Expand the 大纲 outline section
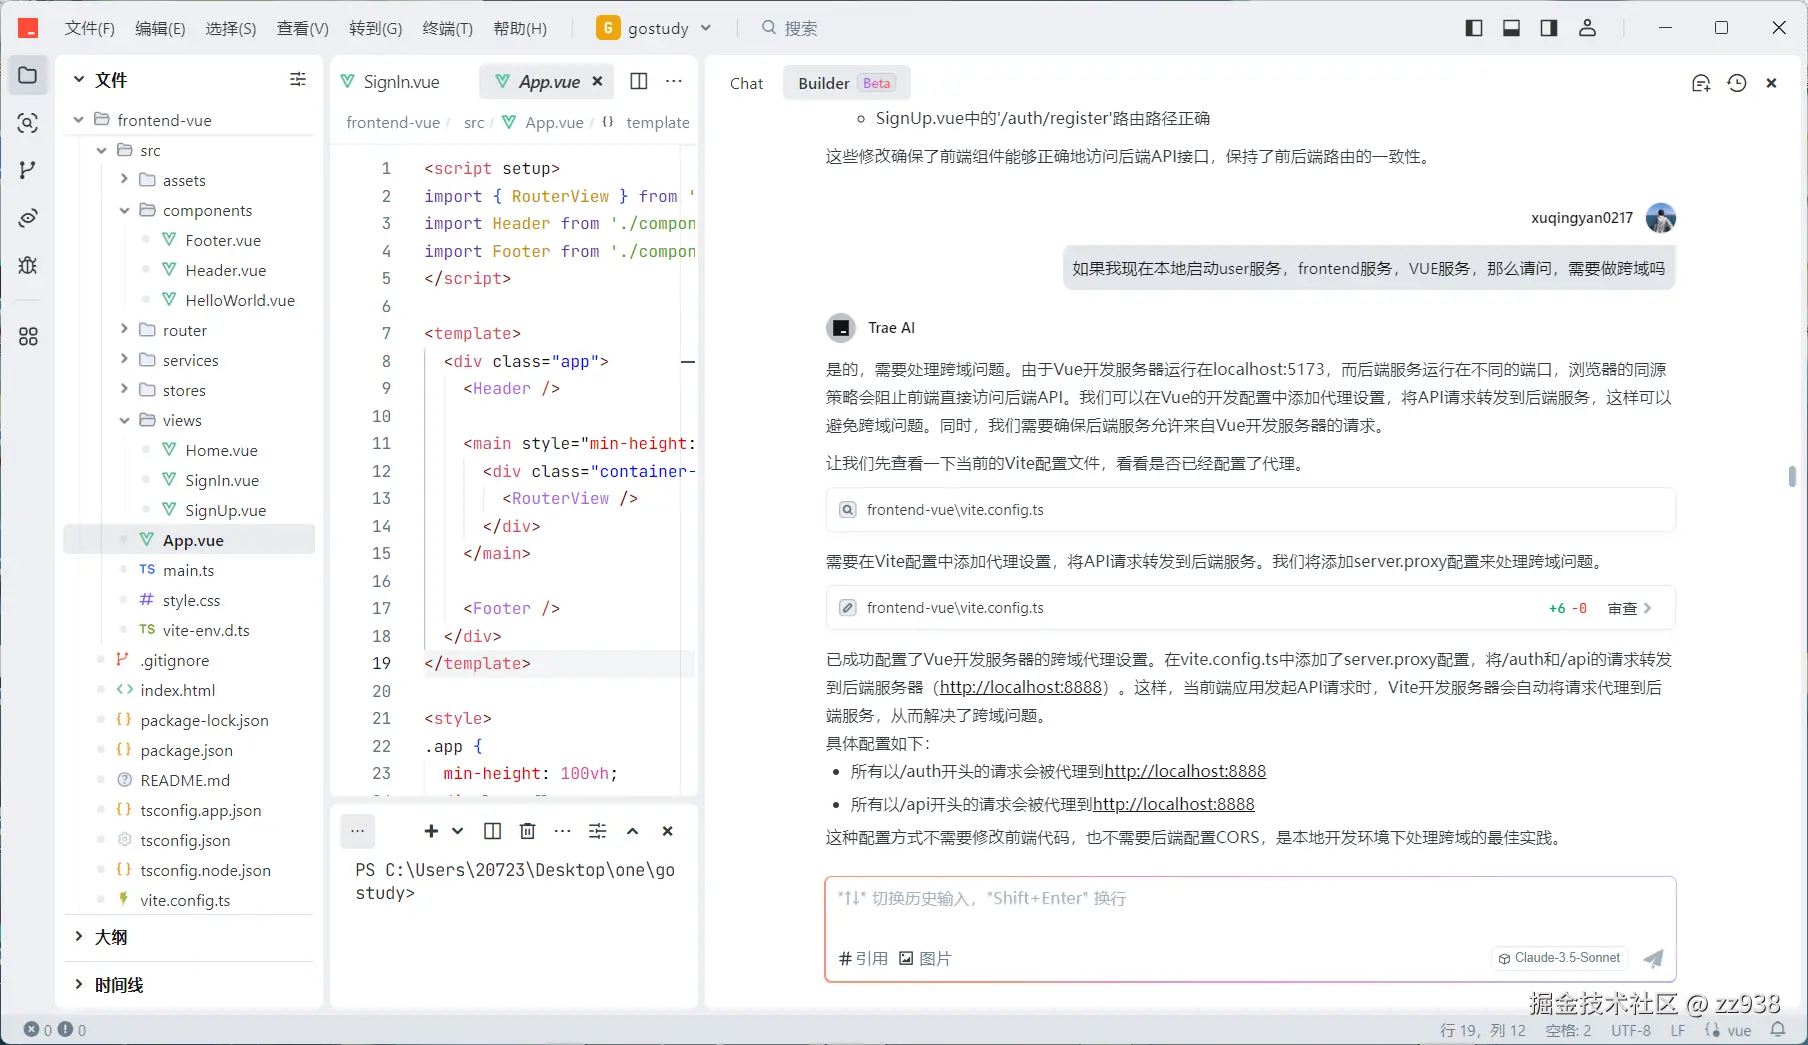Viewport: 1808px width, 1045px height. click(79, 937)
